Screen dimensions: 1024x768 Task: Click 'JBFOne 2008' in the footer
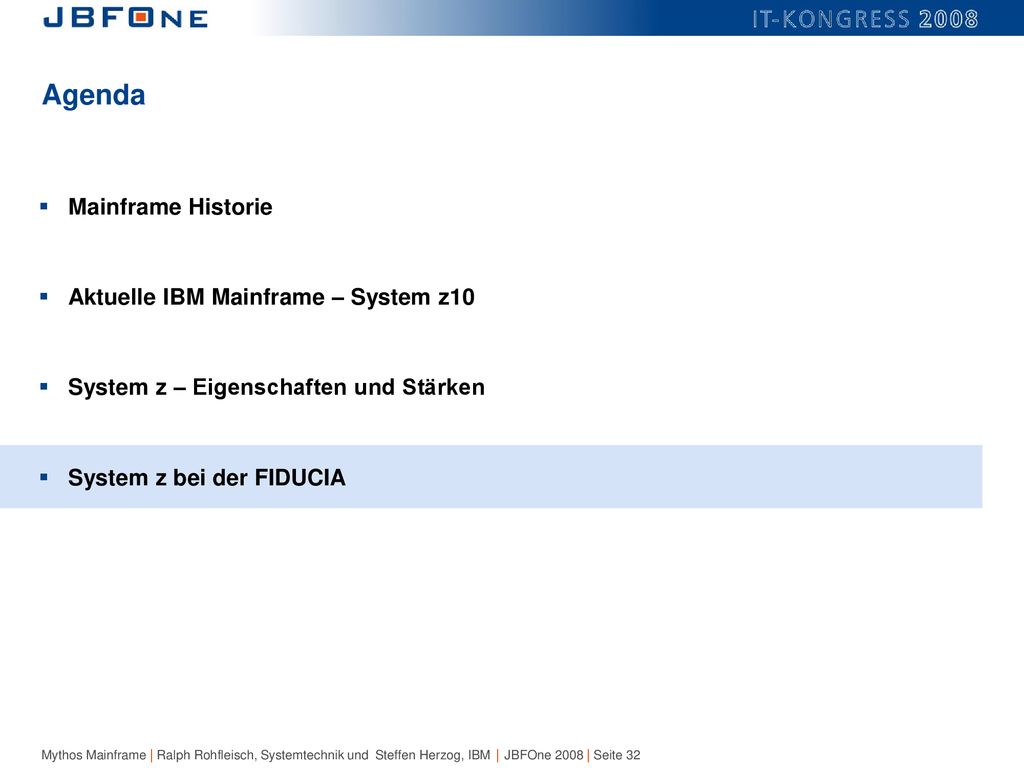[x=543, y=755]
